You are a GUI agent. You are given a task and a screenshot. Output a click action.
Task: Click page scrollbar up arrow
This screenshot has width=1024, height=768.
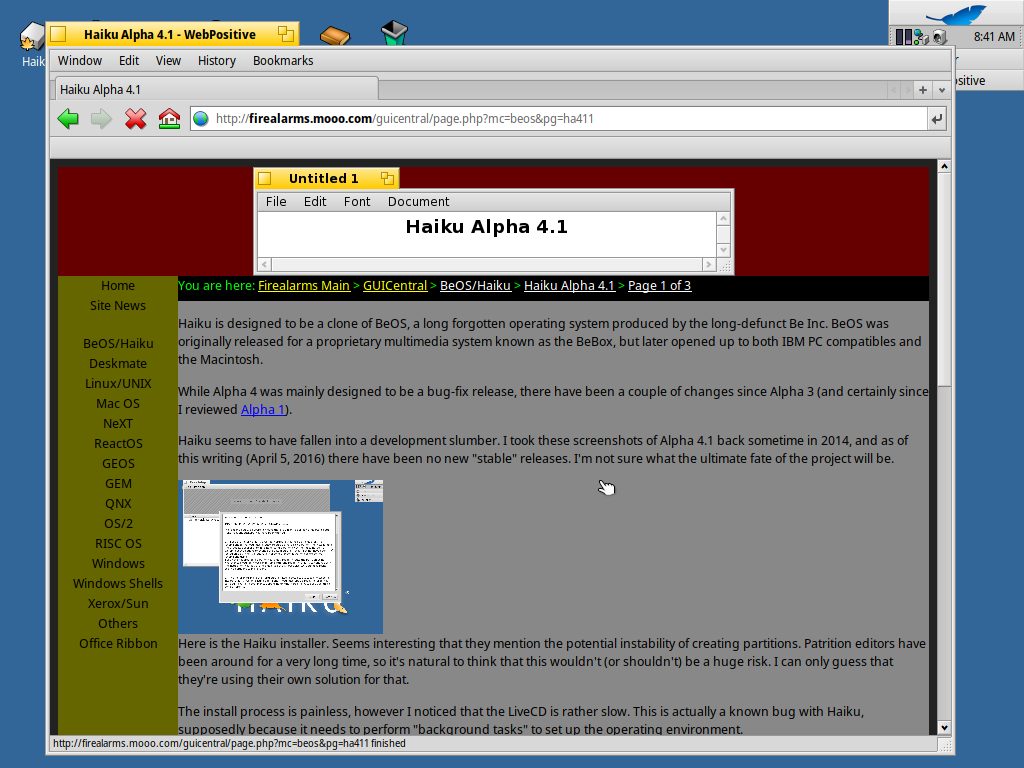[944, 167]
